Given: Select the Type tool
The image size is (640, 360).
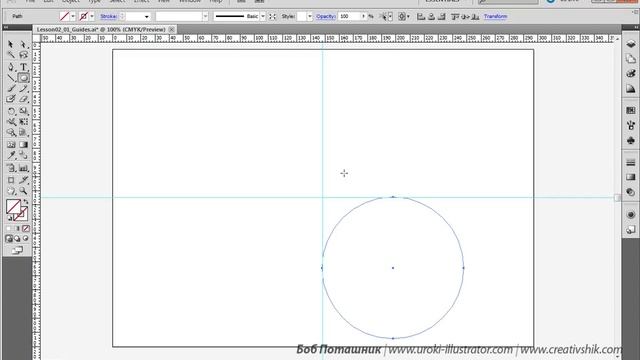Looking at the screenshot, I should (x=24, y=67).
